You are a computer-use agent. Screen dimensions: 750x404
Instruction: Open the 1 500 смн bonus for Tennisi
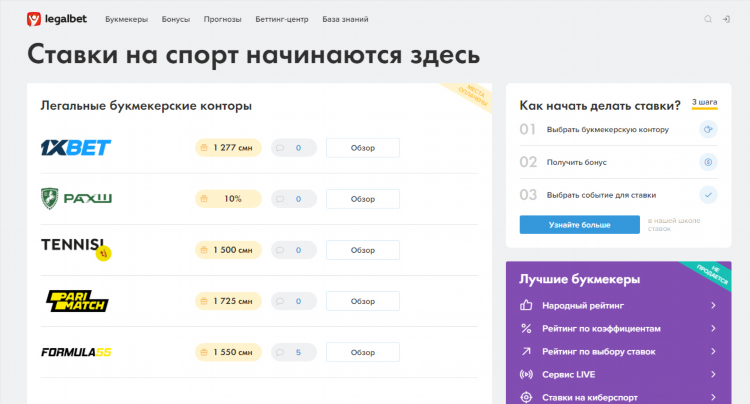(x=228, y=250)
